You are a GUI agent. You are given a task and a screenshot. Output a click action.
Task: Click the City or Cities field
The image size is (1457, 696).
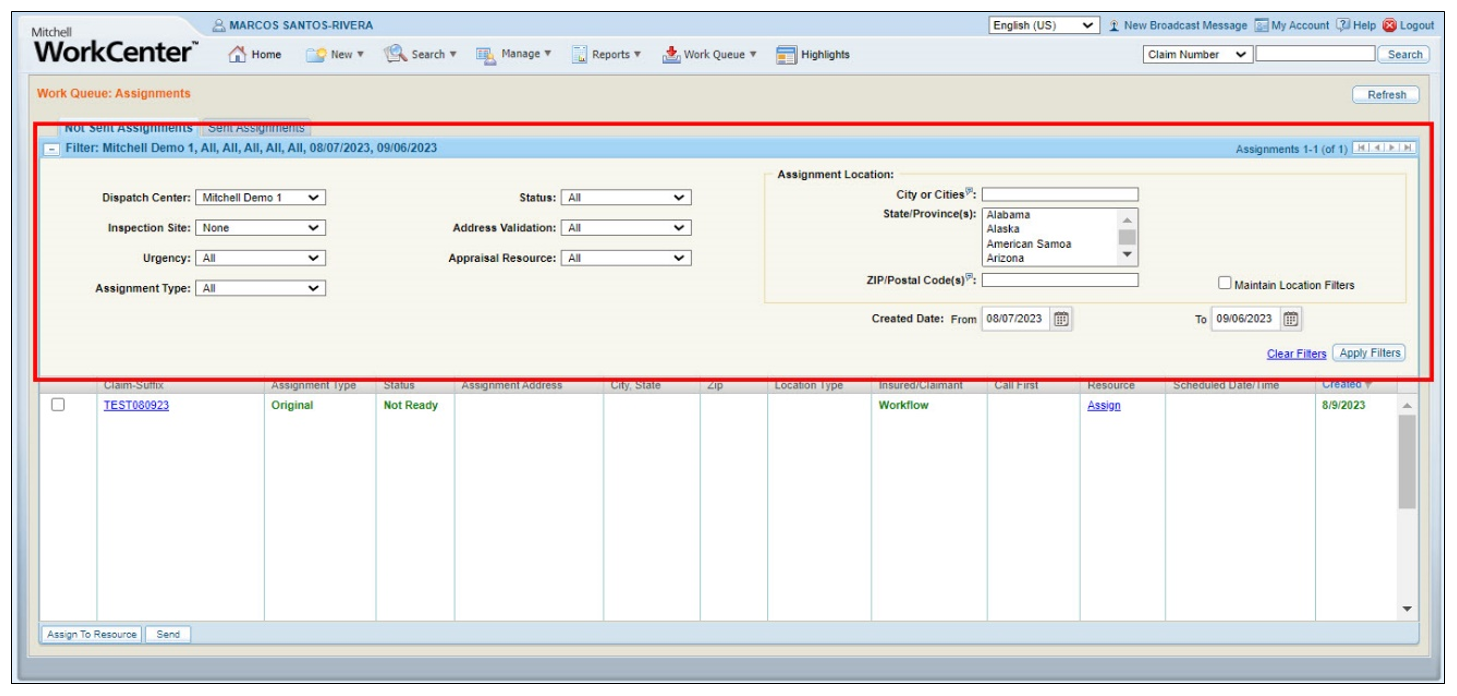tap(1059, 195)
